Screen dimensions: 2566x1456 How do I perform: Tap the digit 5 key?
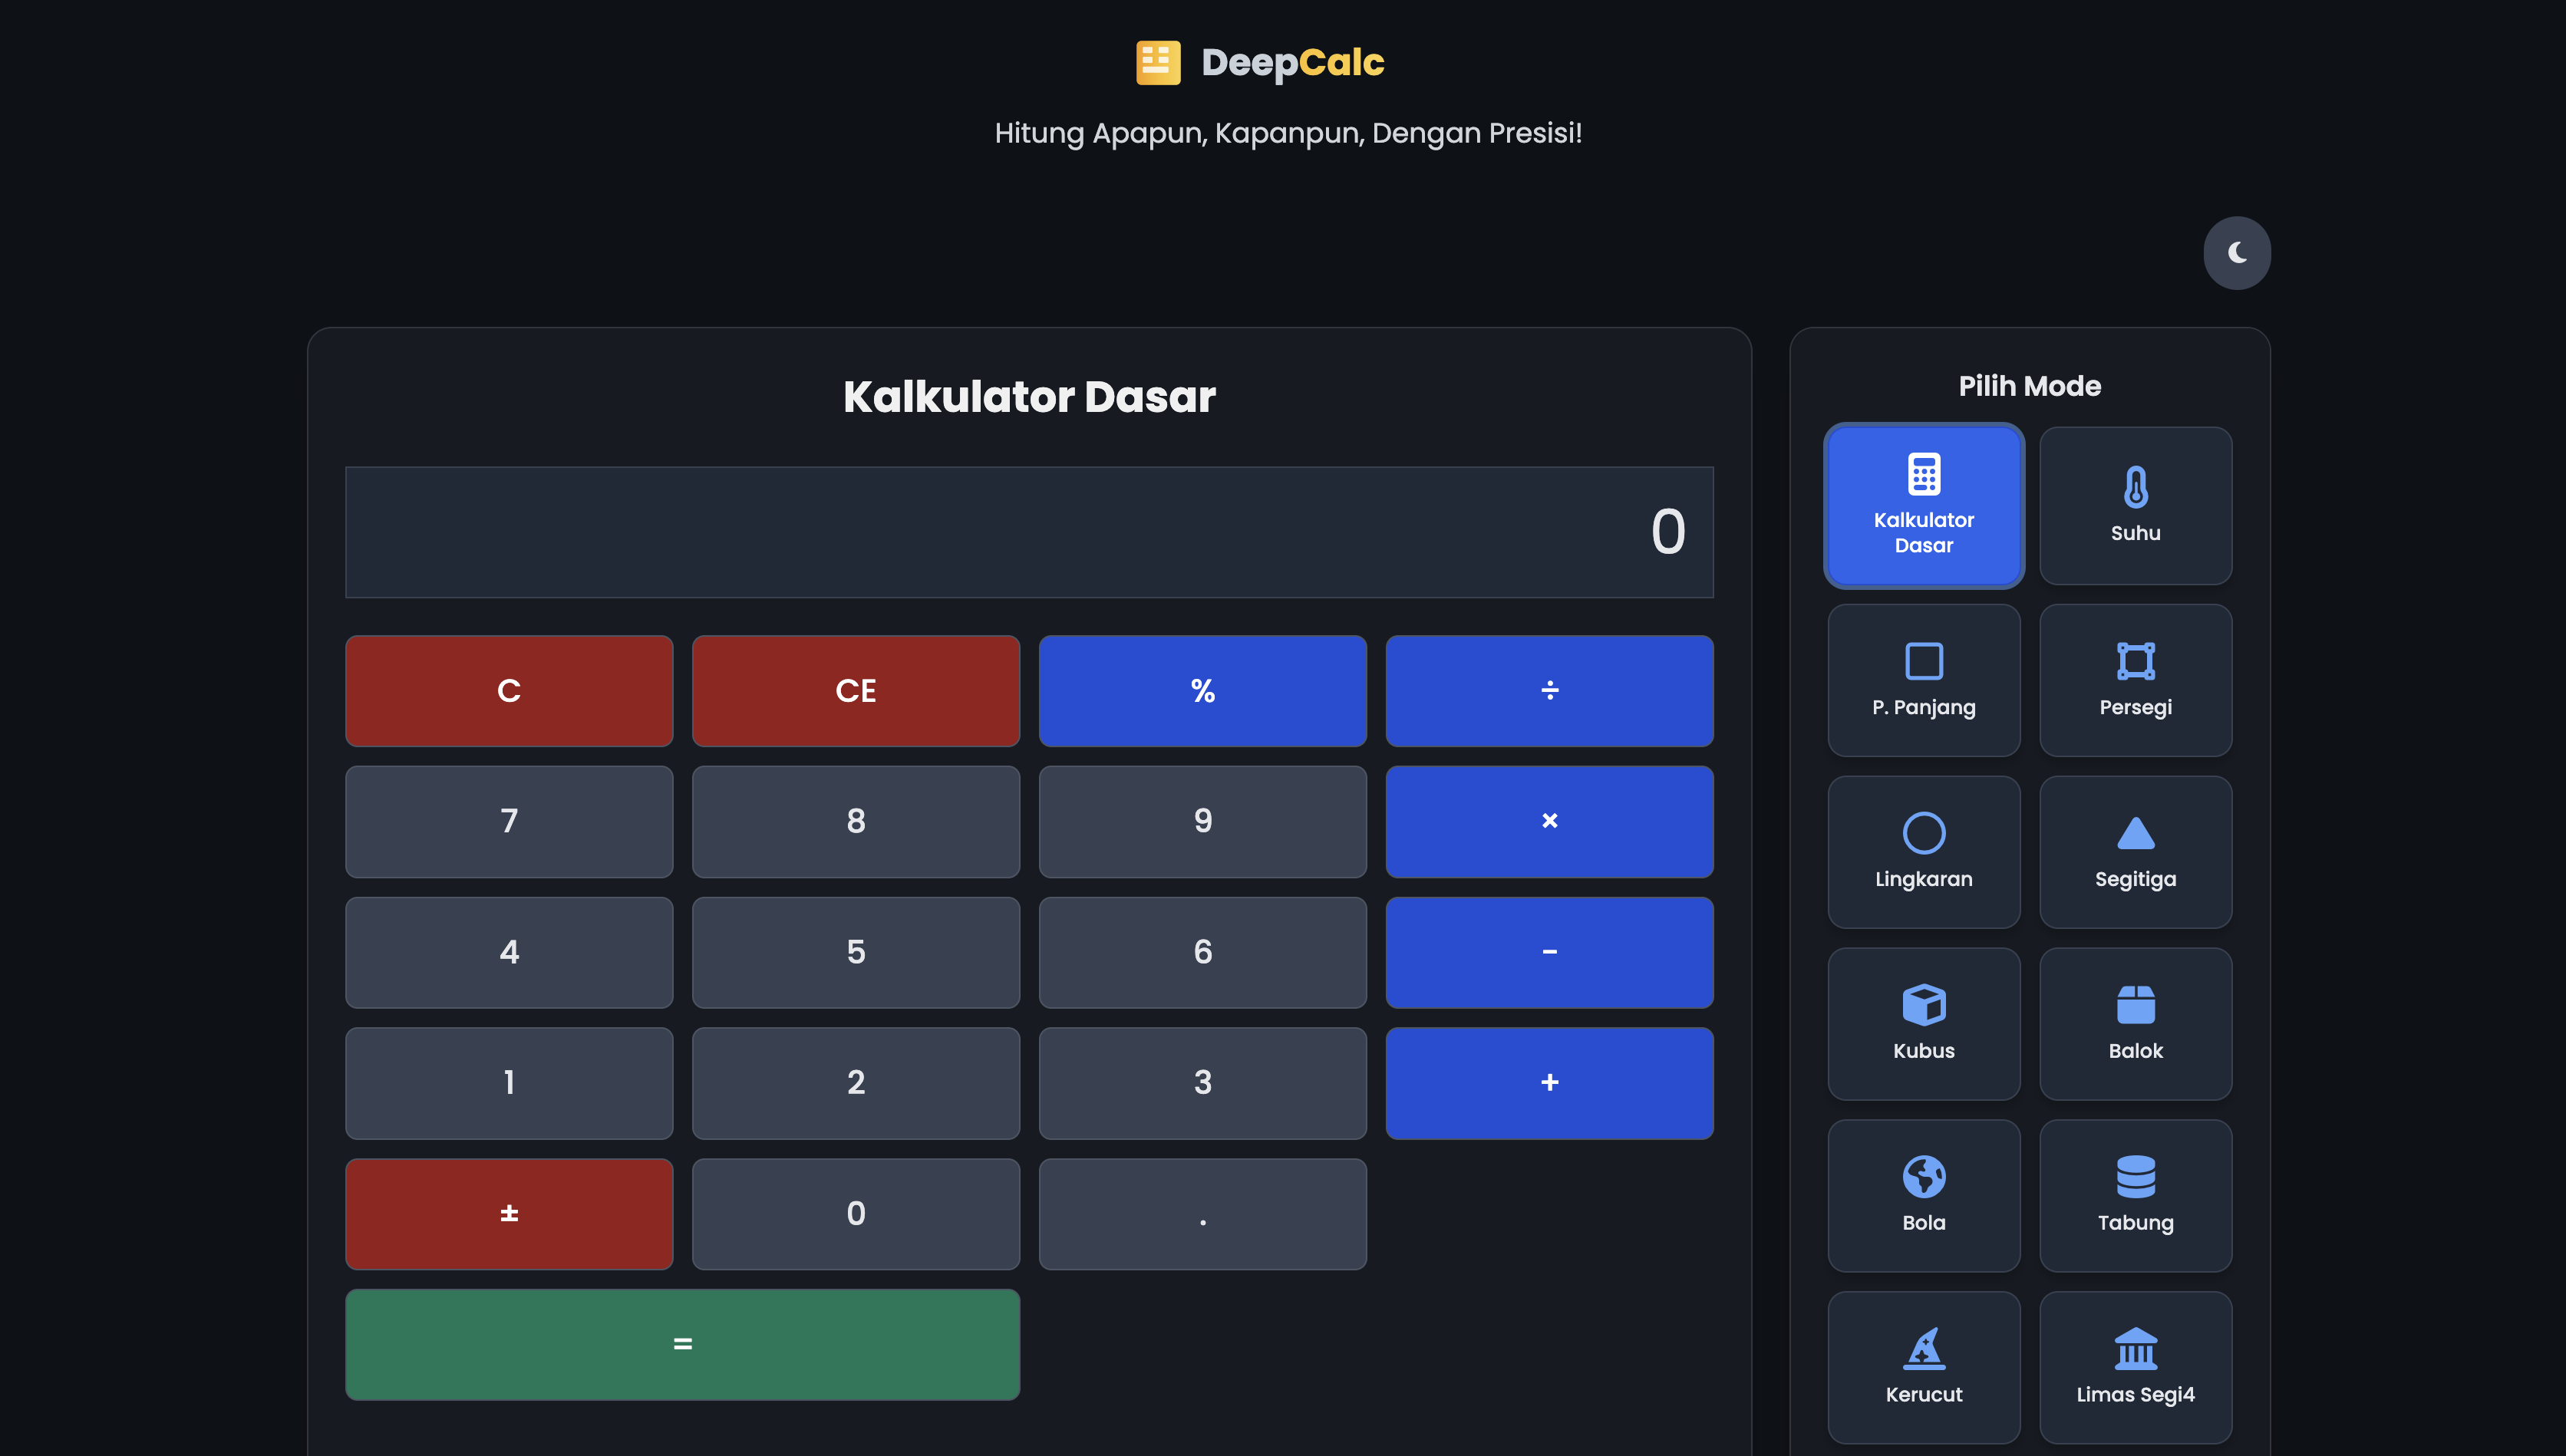point(856,953)
